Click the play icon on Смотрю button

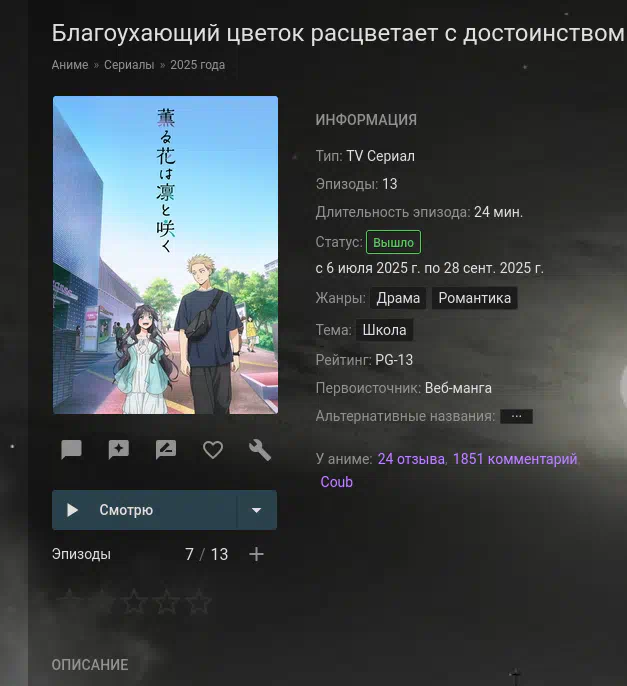[x=72, y=510]
